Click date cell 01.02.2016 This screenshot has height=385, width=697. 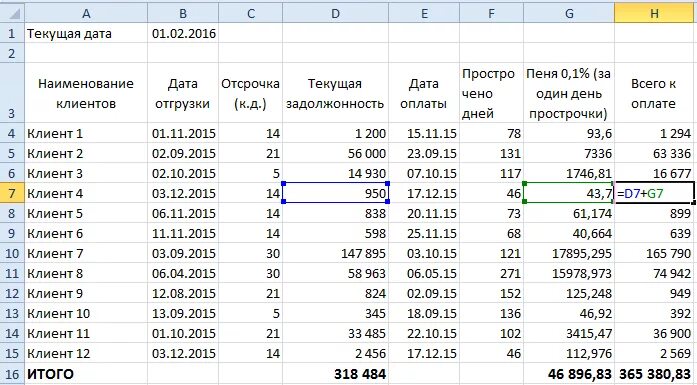point(183,33)
